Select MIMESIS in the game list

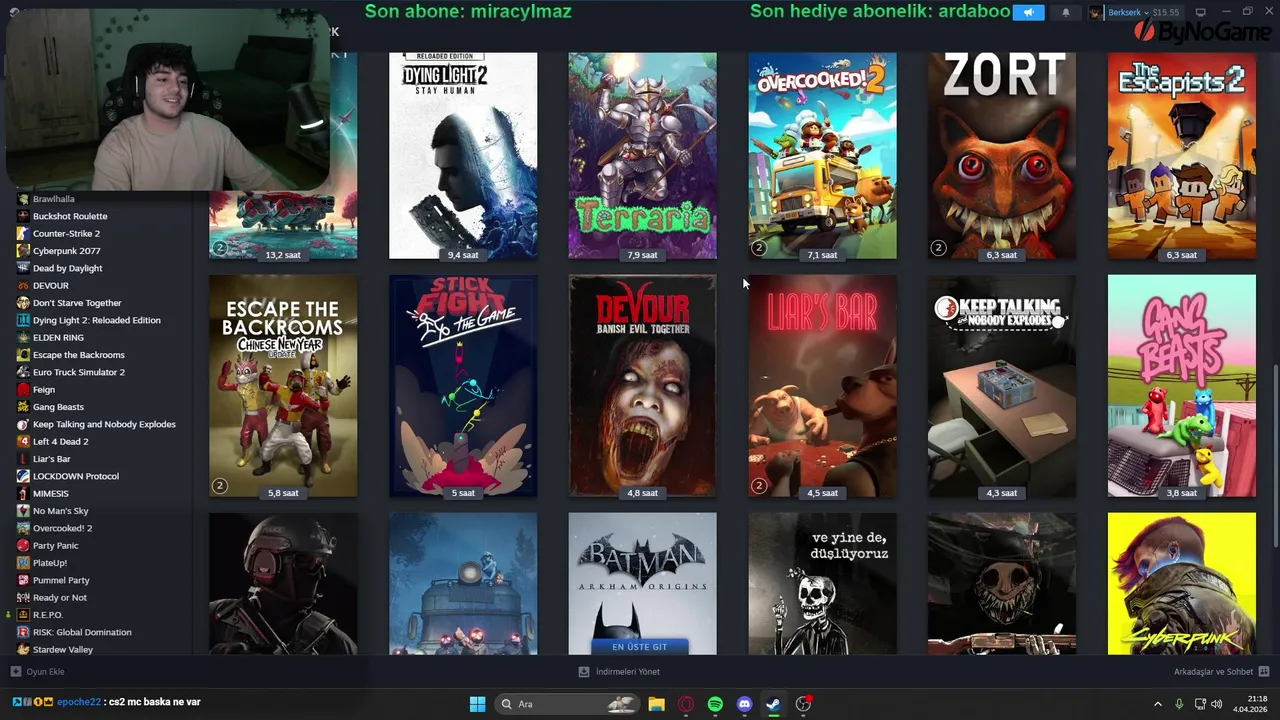point(50,493)
